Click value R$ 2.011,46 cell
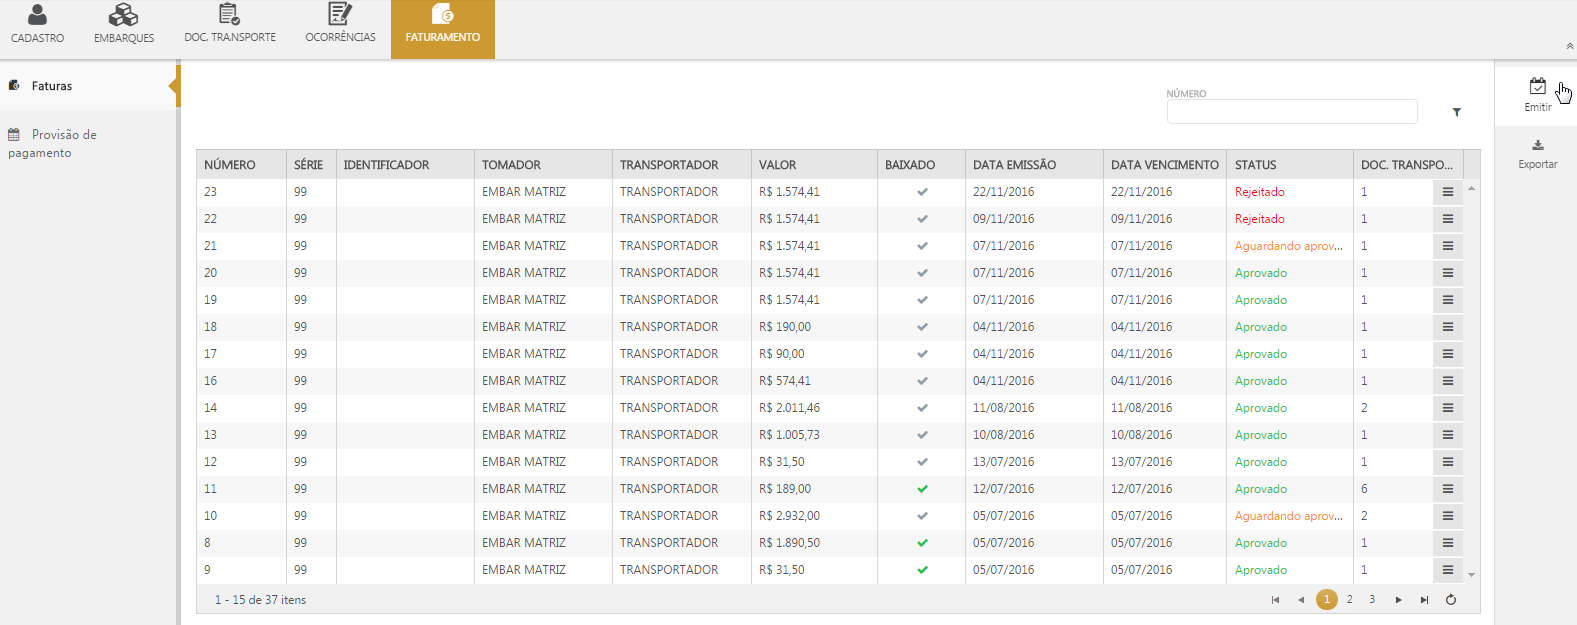The height and width of the screenshot is (625, 1577). [789, 408]
